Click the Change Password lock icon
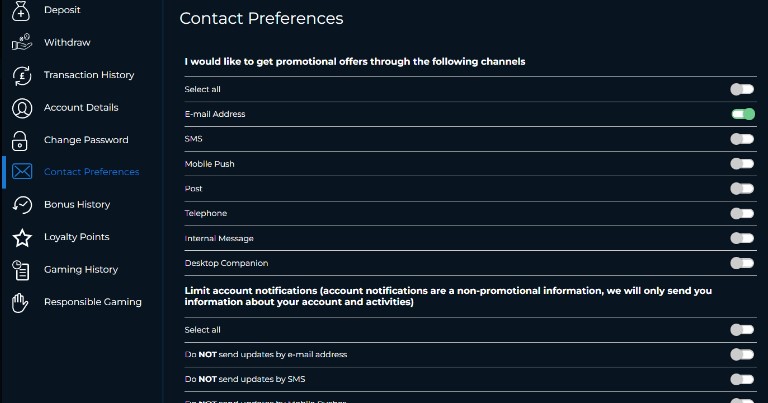The image size is (768, 403). 20,141
